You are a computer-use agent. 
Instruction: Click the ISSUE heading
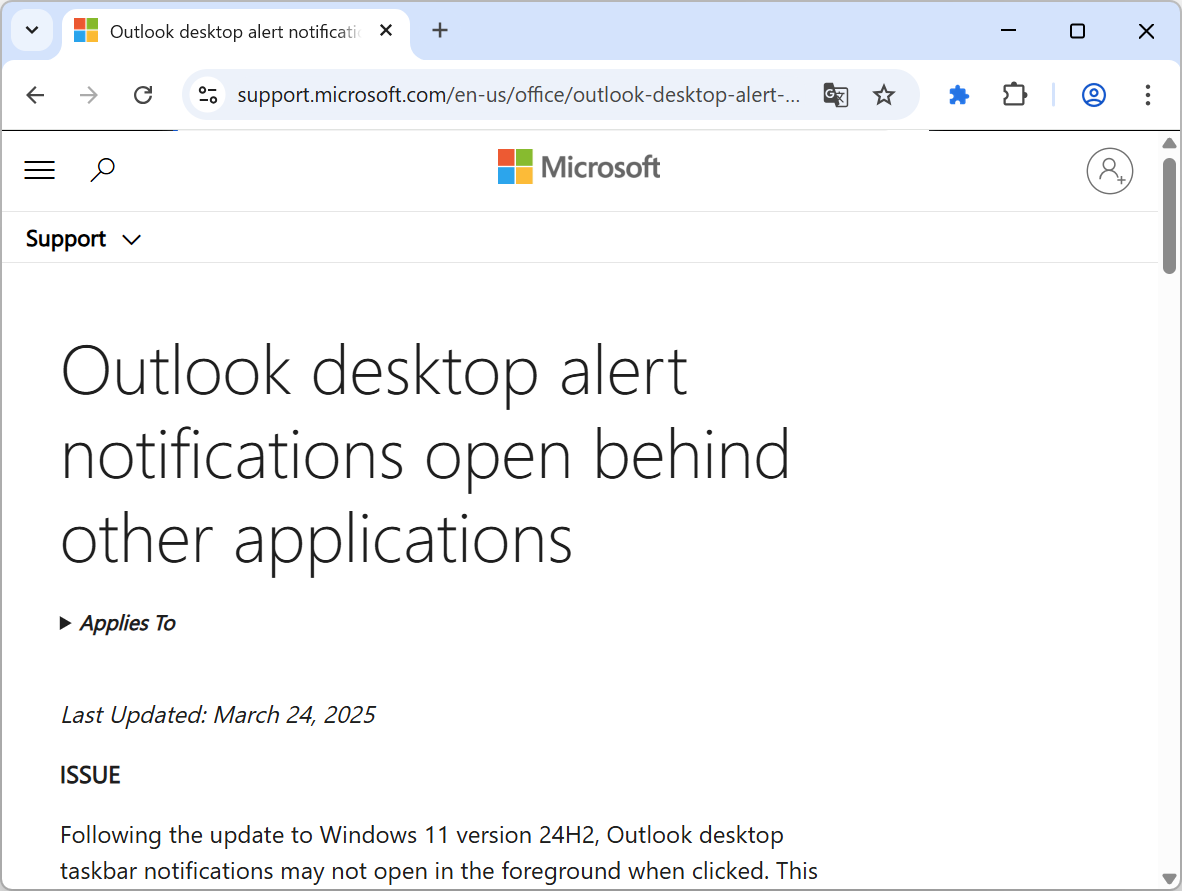point(90,775)
